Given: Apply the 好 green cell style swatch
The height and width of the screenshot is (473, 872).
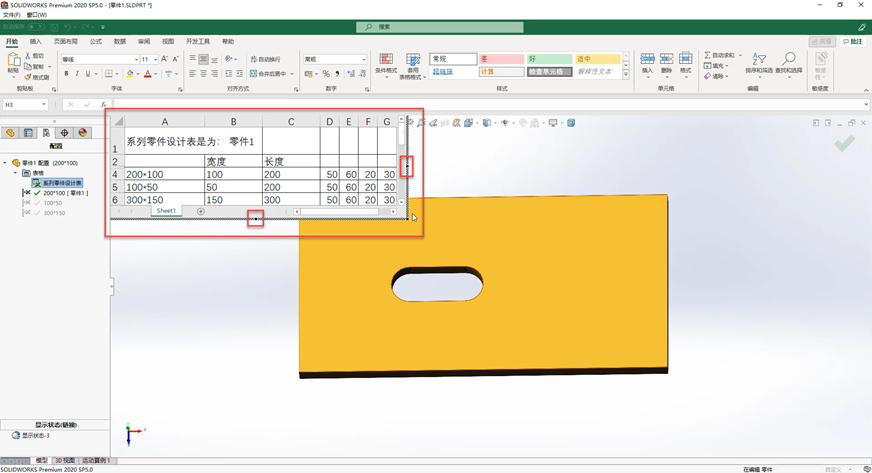Looking at the screenshot, I should click(549, 59).
